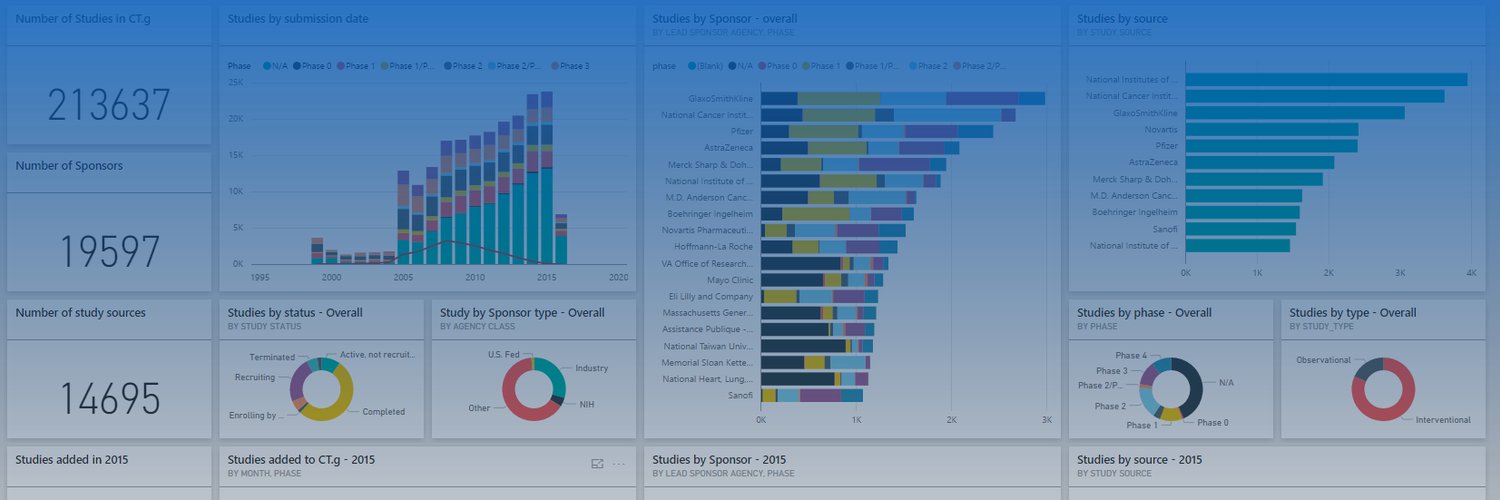Select the NIH label in sponsor type donut
Screen dimensions: 1500x500
point(587,404)
